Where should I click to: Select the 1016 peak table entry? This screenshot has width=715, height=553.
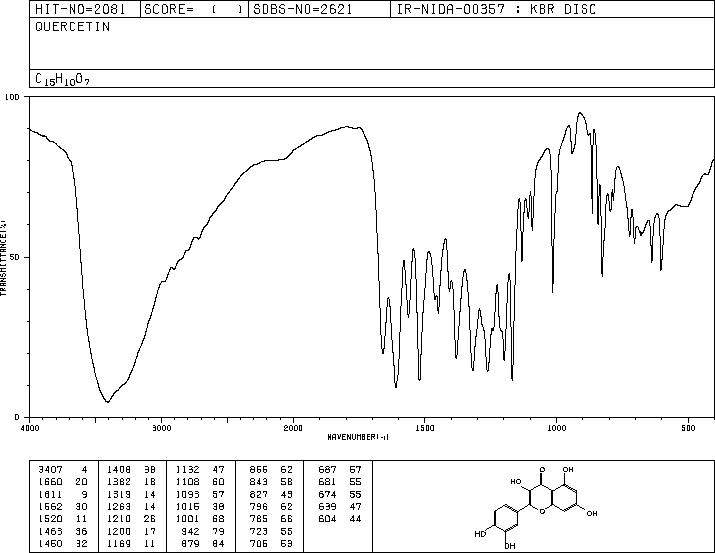pyautogui.click(x=200, y=506)
